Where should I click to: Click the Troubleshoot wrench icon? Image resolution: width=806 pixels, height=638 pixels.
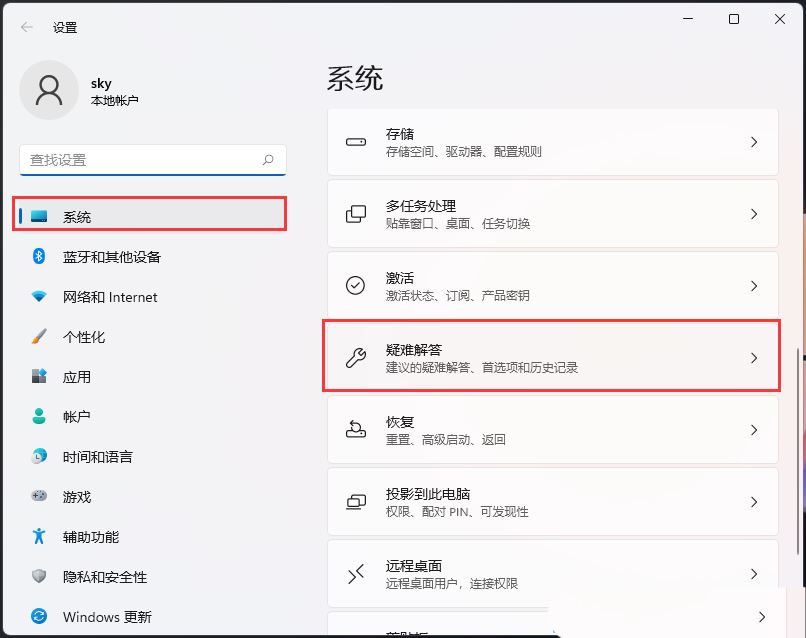coord(356,358)
